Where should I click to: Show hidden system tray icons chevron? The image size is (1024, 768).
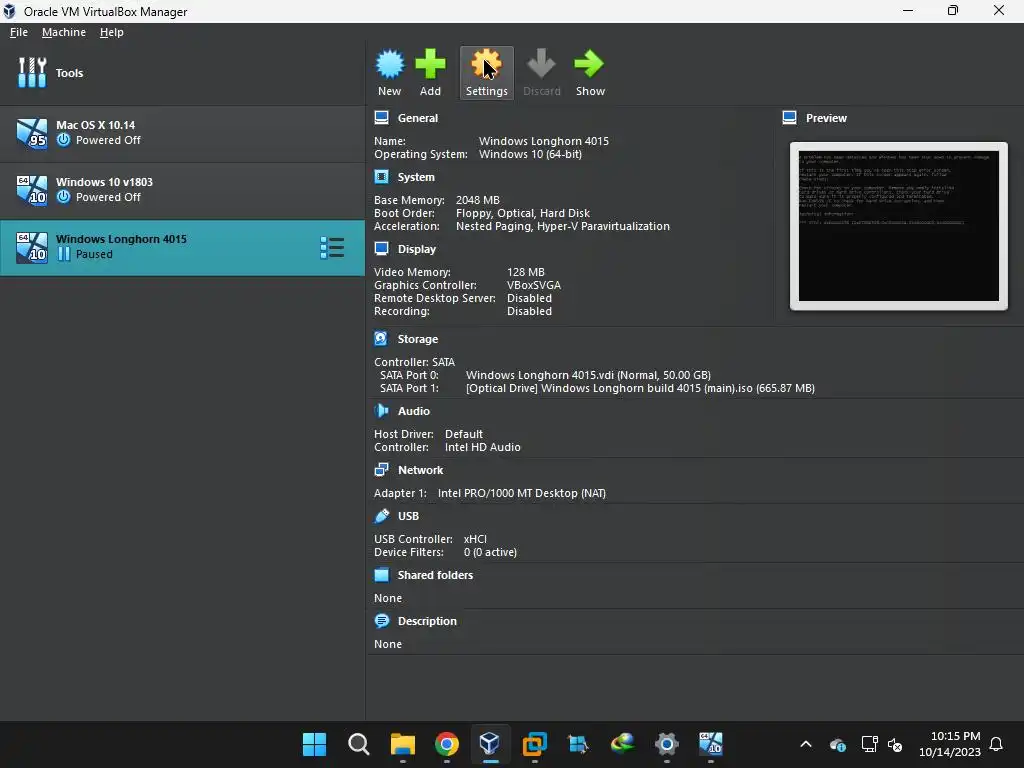(x=806, y=744)
